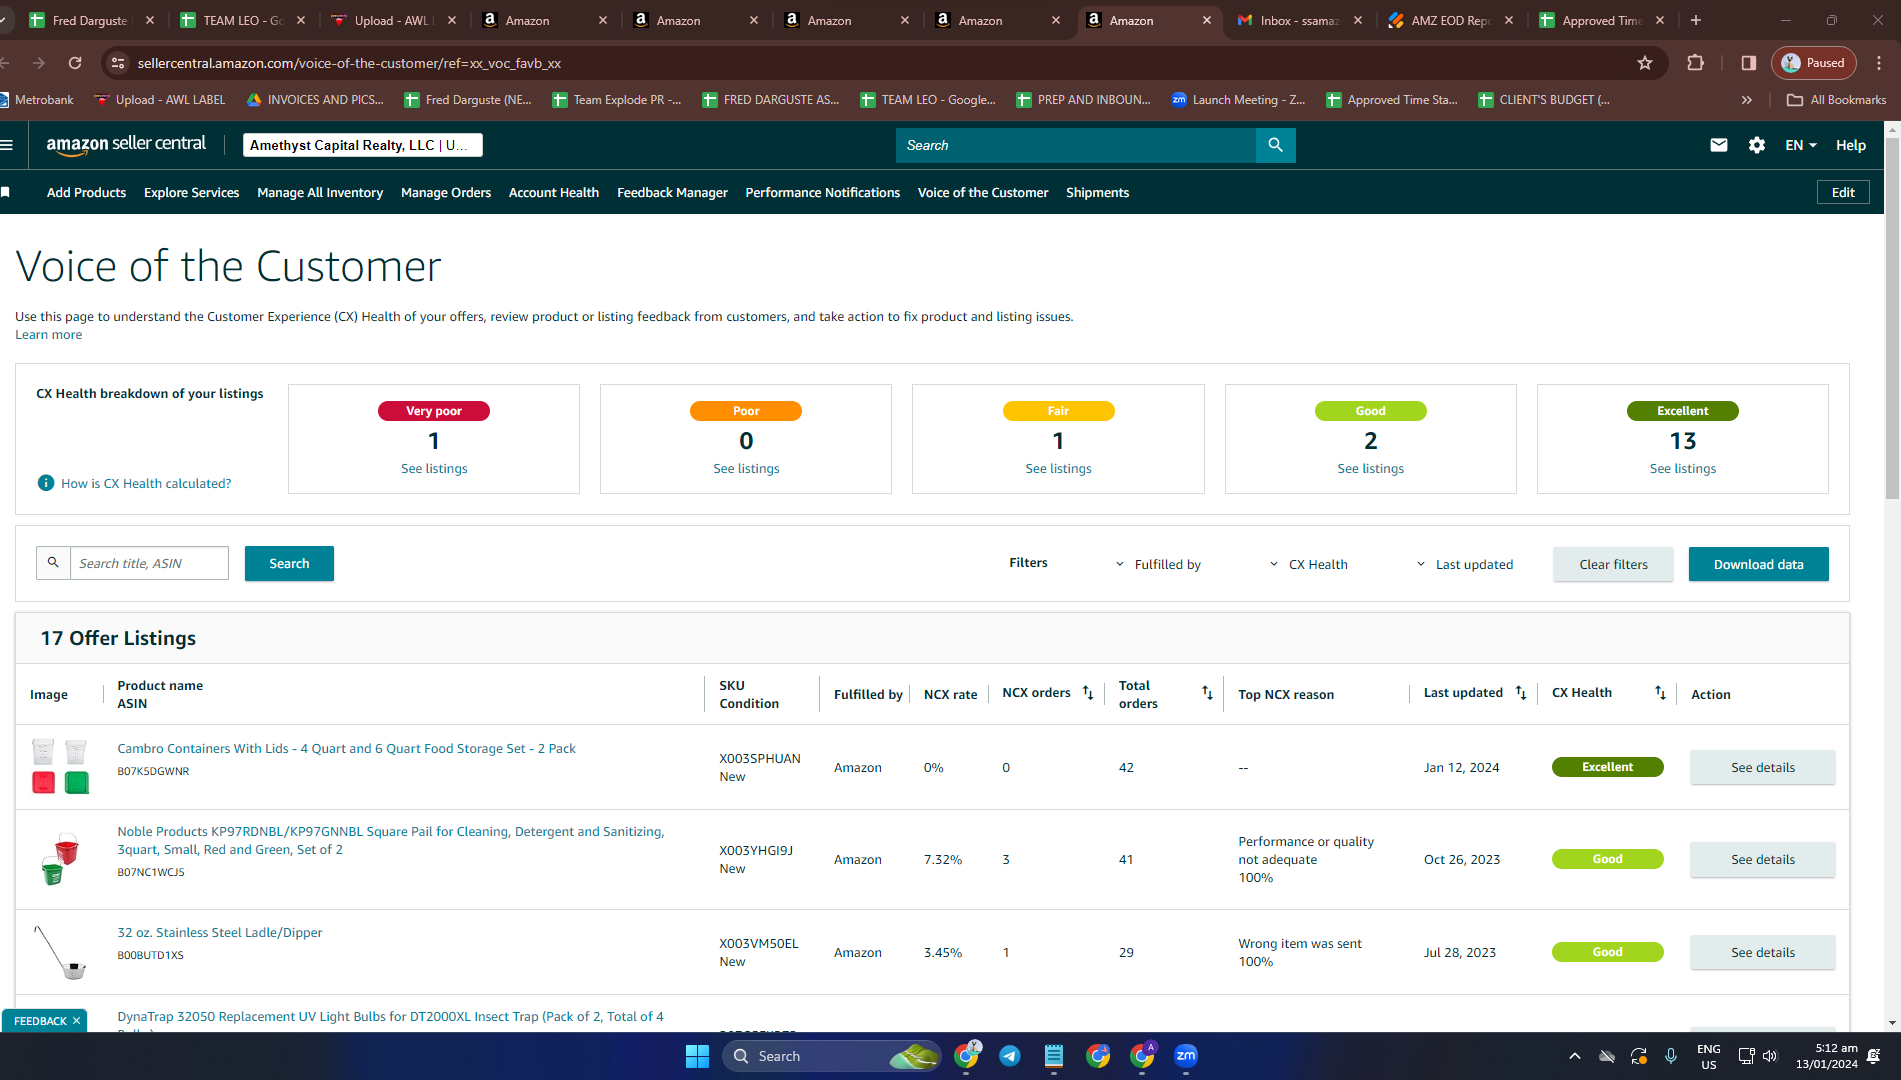The width and height of the screenshot is (1901, 1080).
Task: Open the Windows Start menu
Action: [697, 1056]
